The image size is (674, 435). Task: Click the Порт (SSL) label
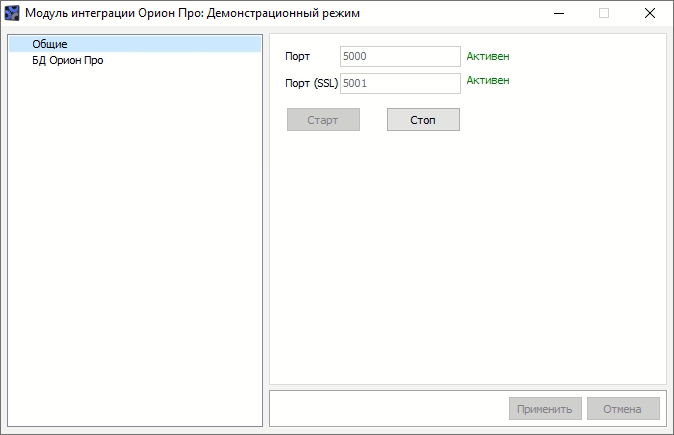click(x=312, y=83)
